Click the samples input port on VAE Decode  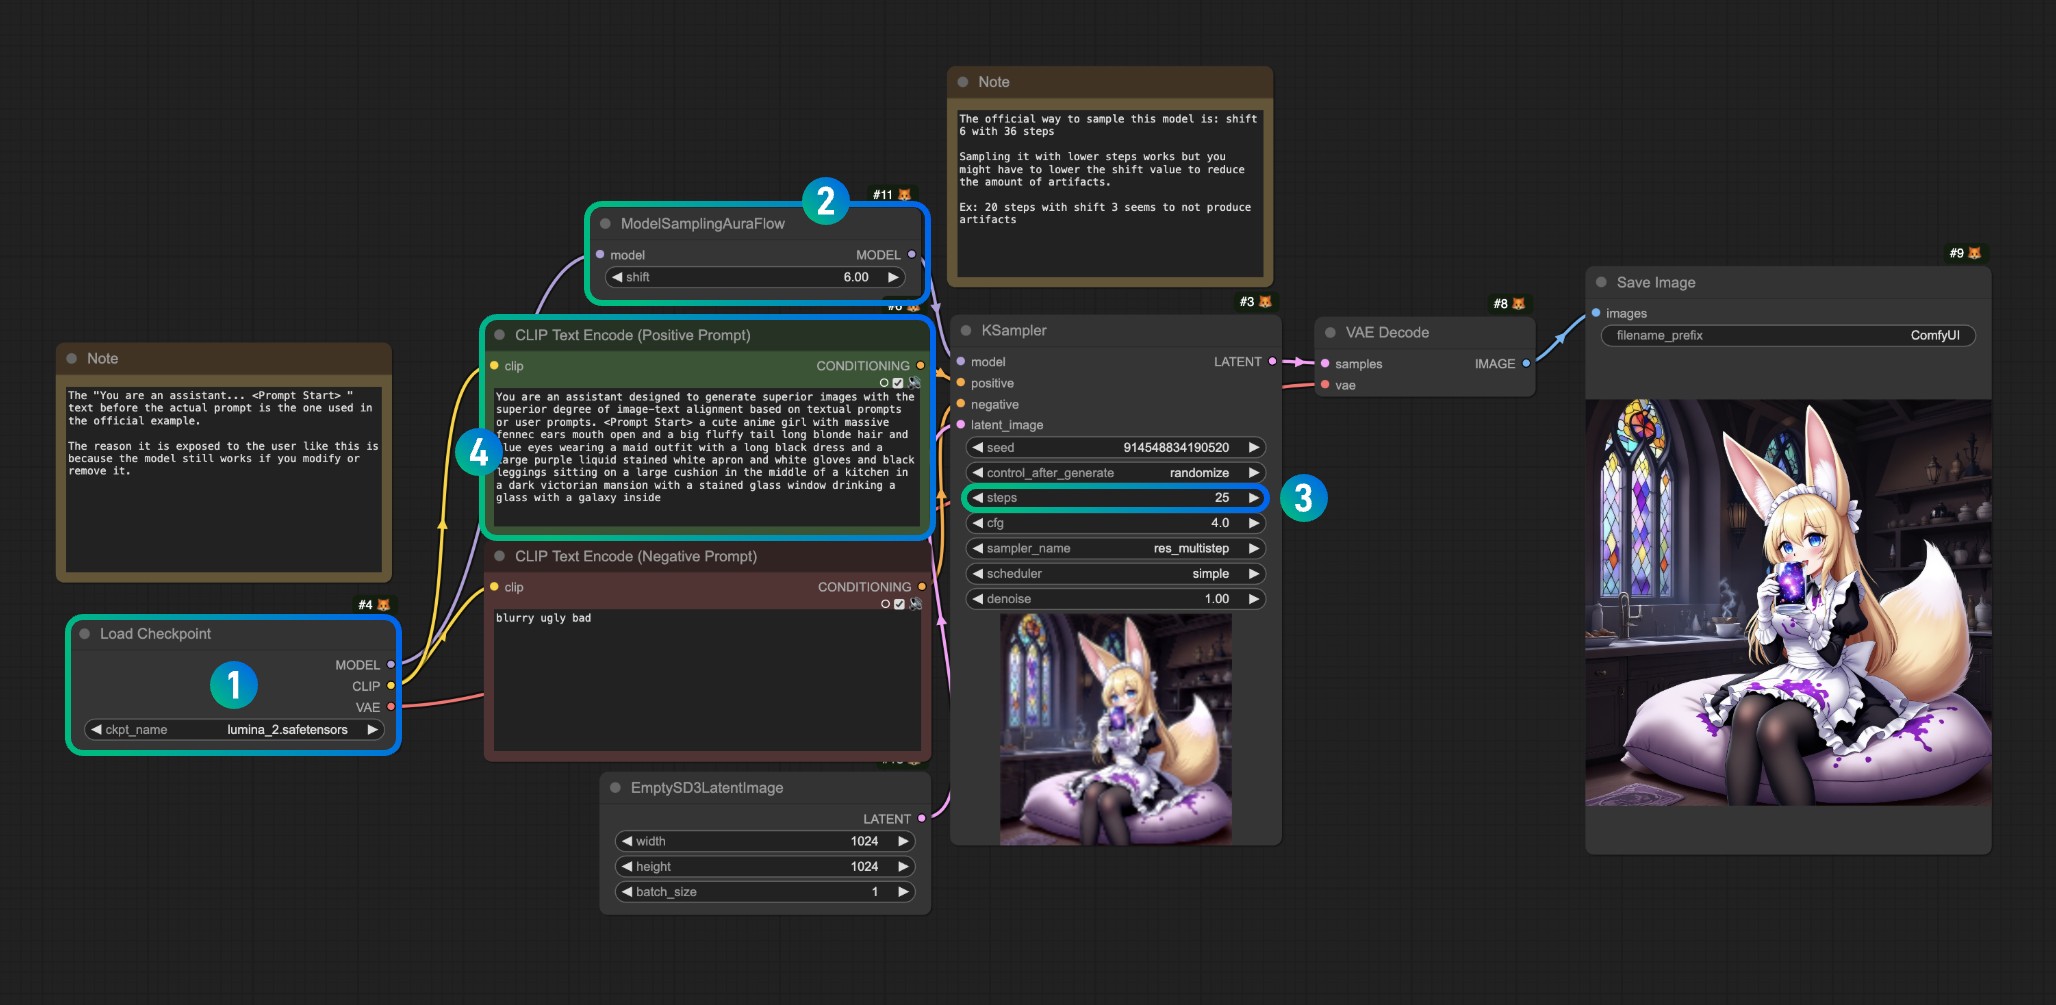tap(1325, 364)
